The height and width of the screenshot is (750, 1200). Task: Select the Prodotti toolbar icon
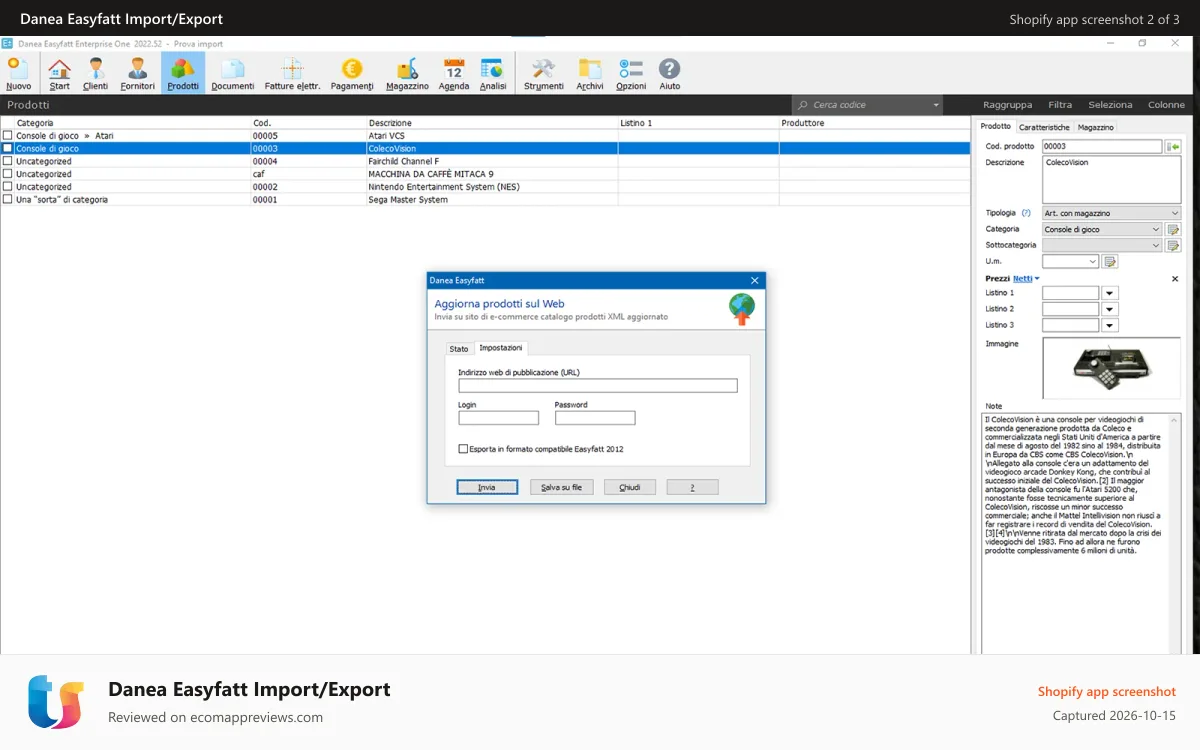coord(183,74)
